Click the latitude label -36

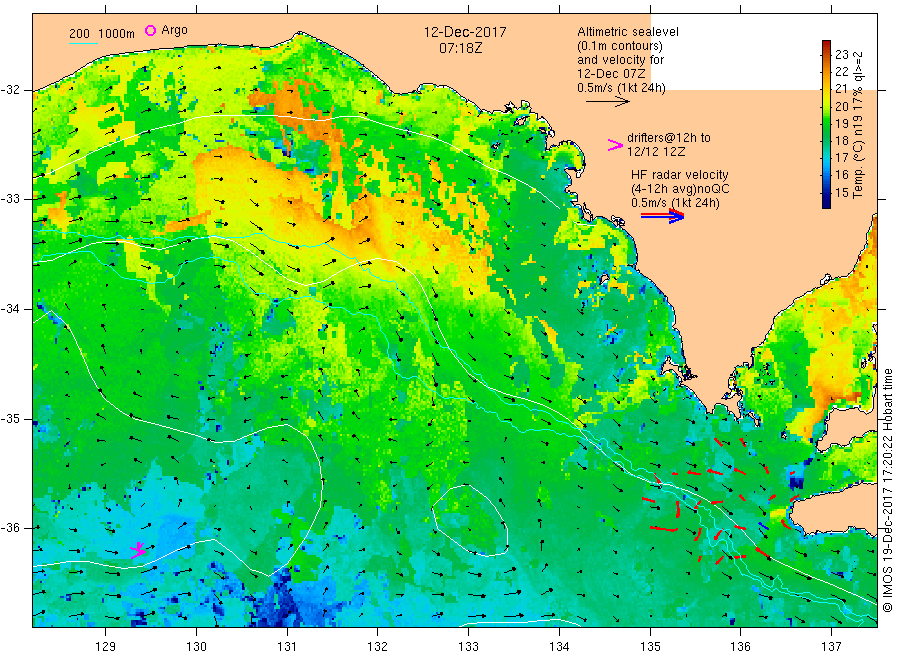coord(11,527)
